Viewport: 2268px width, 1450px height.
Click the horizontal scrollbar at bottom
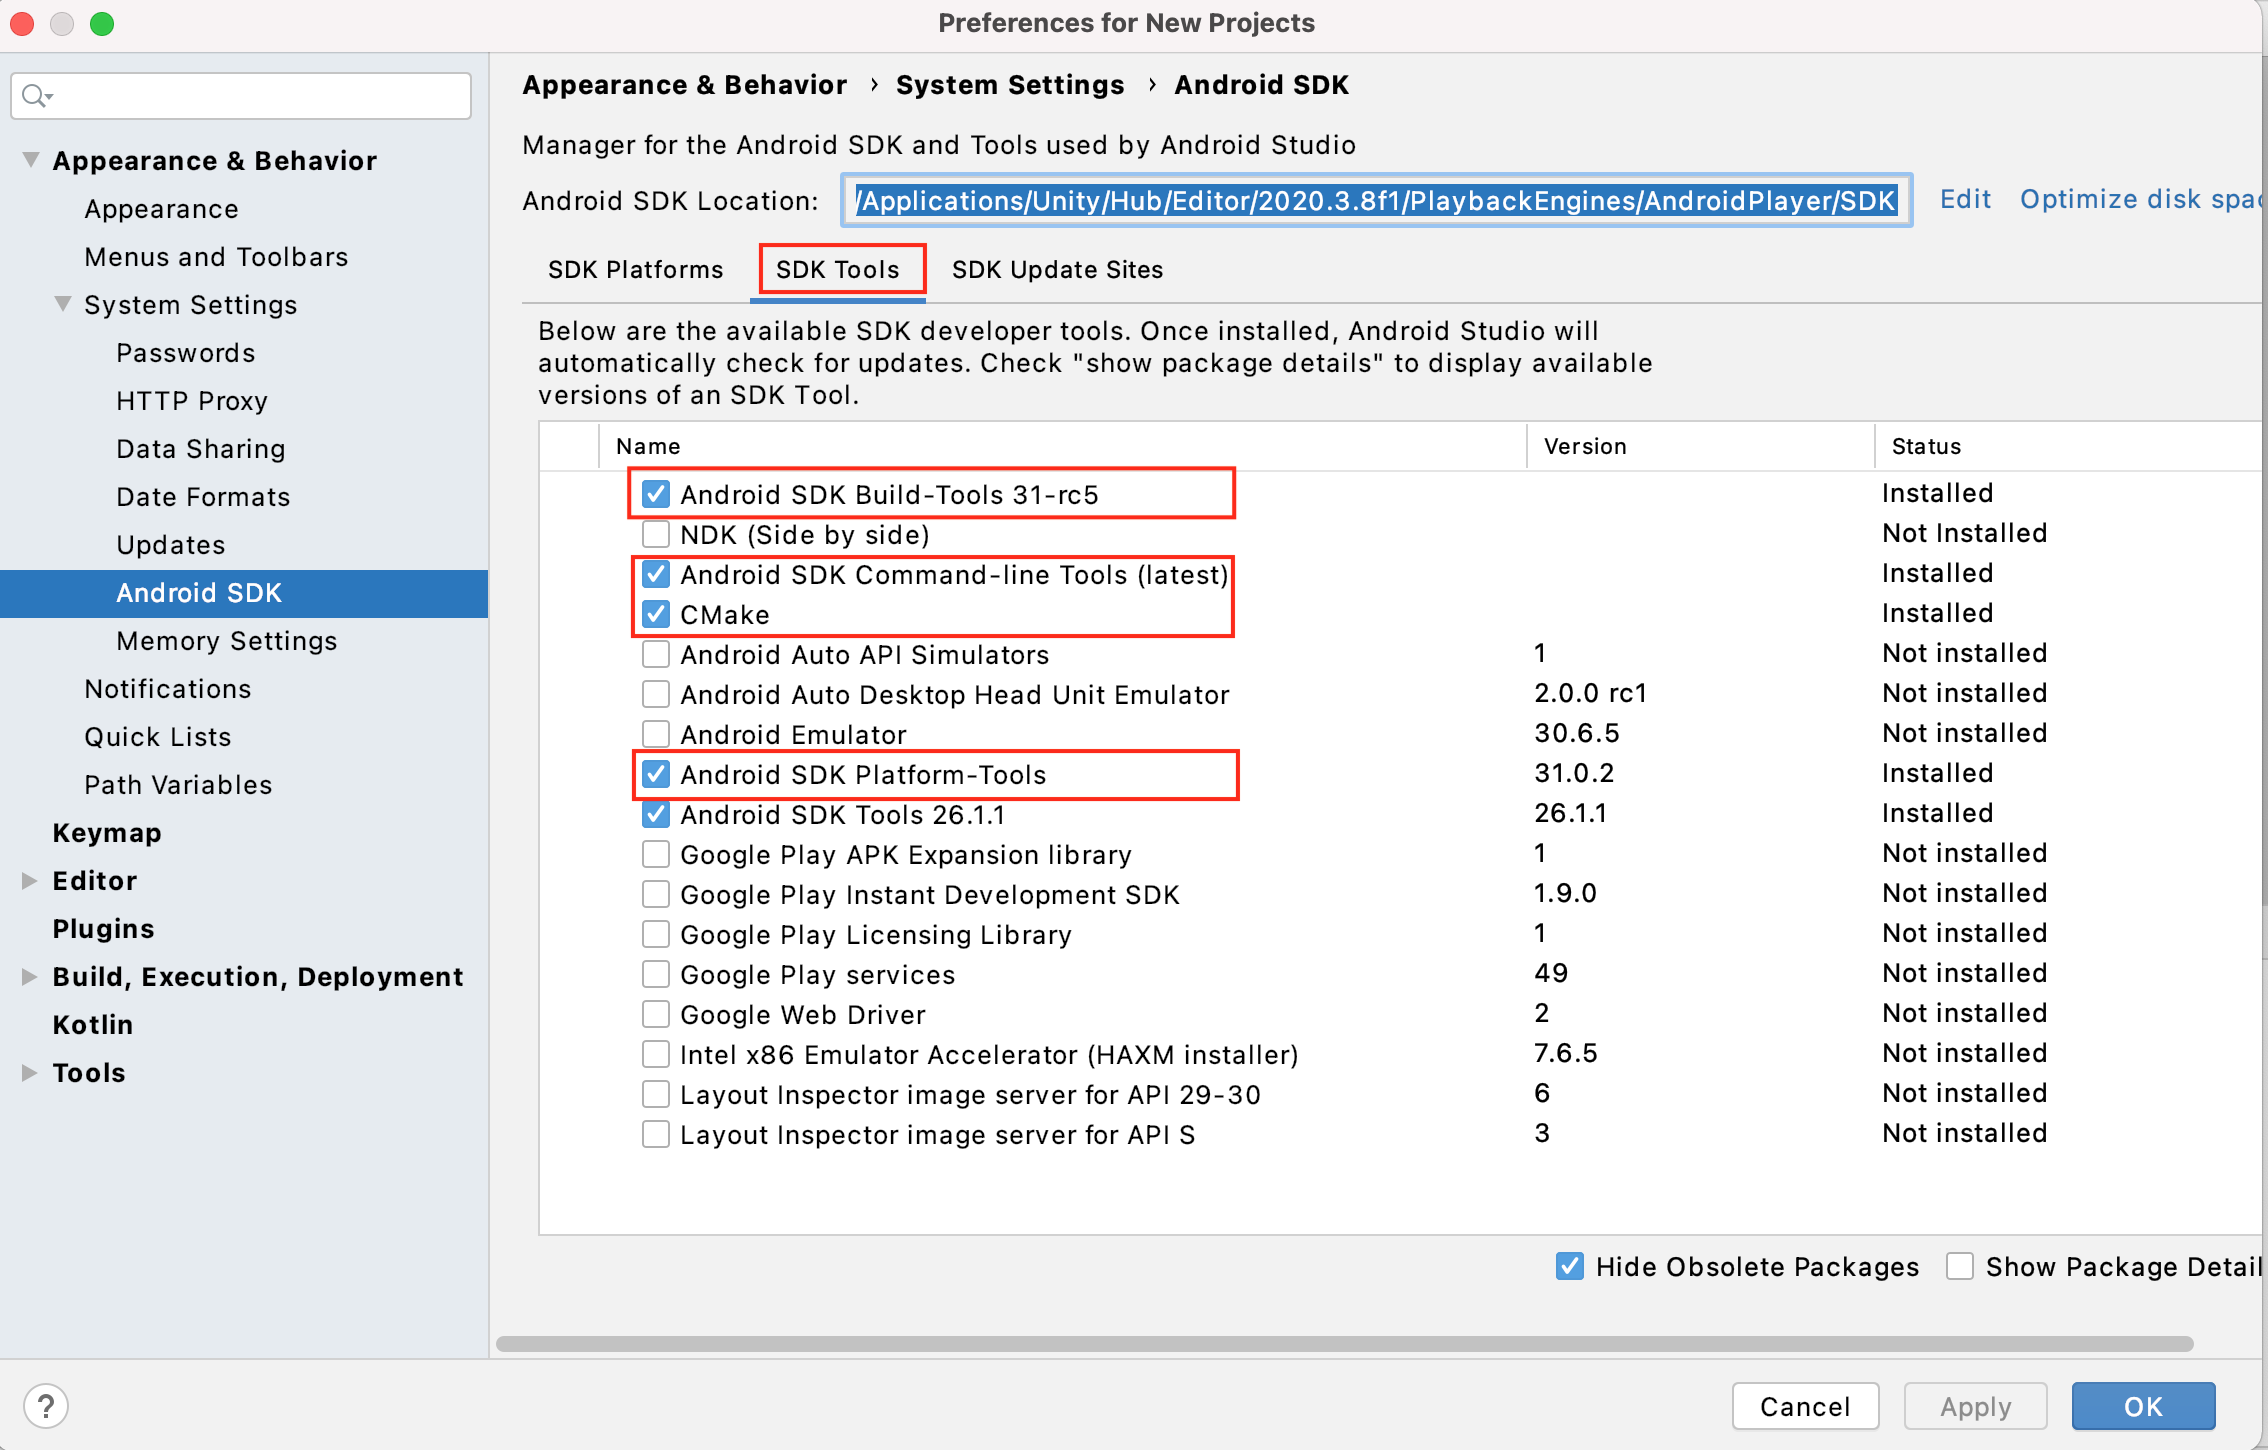pyautogui.click(x=1344, y=1343)
